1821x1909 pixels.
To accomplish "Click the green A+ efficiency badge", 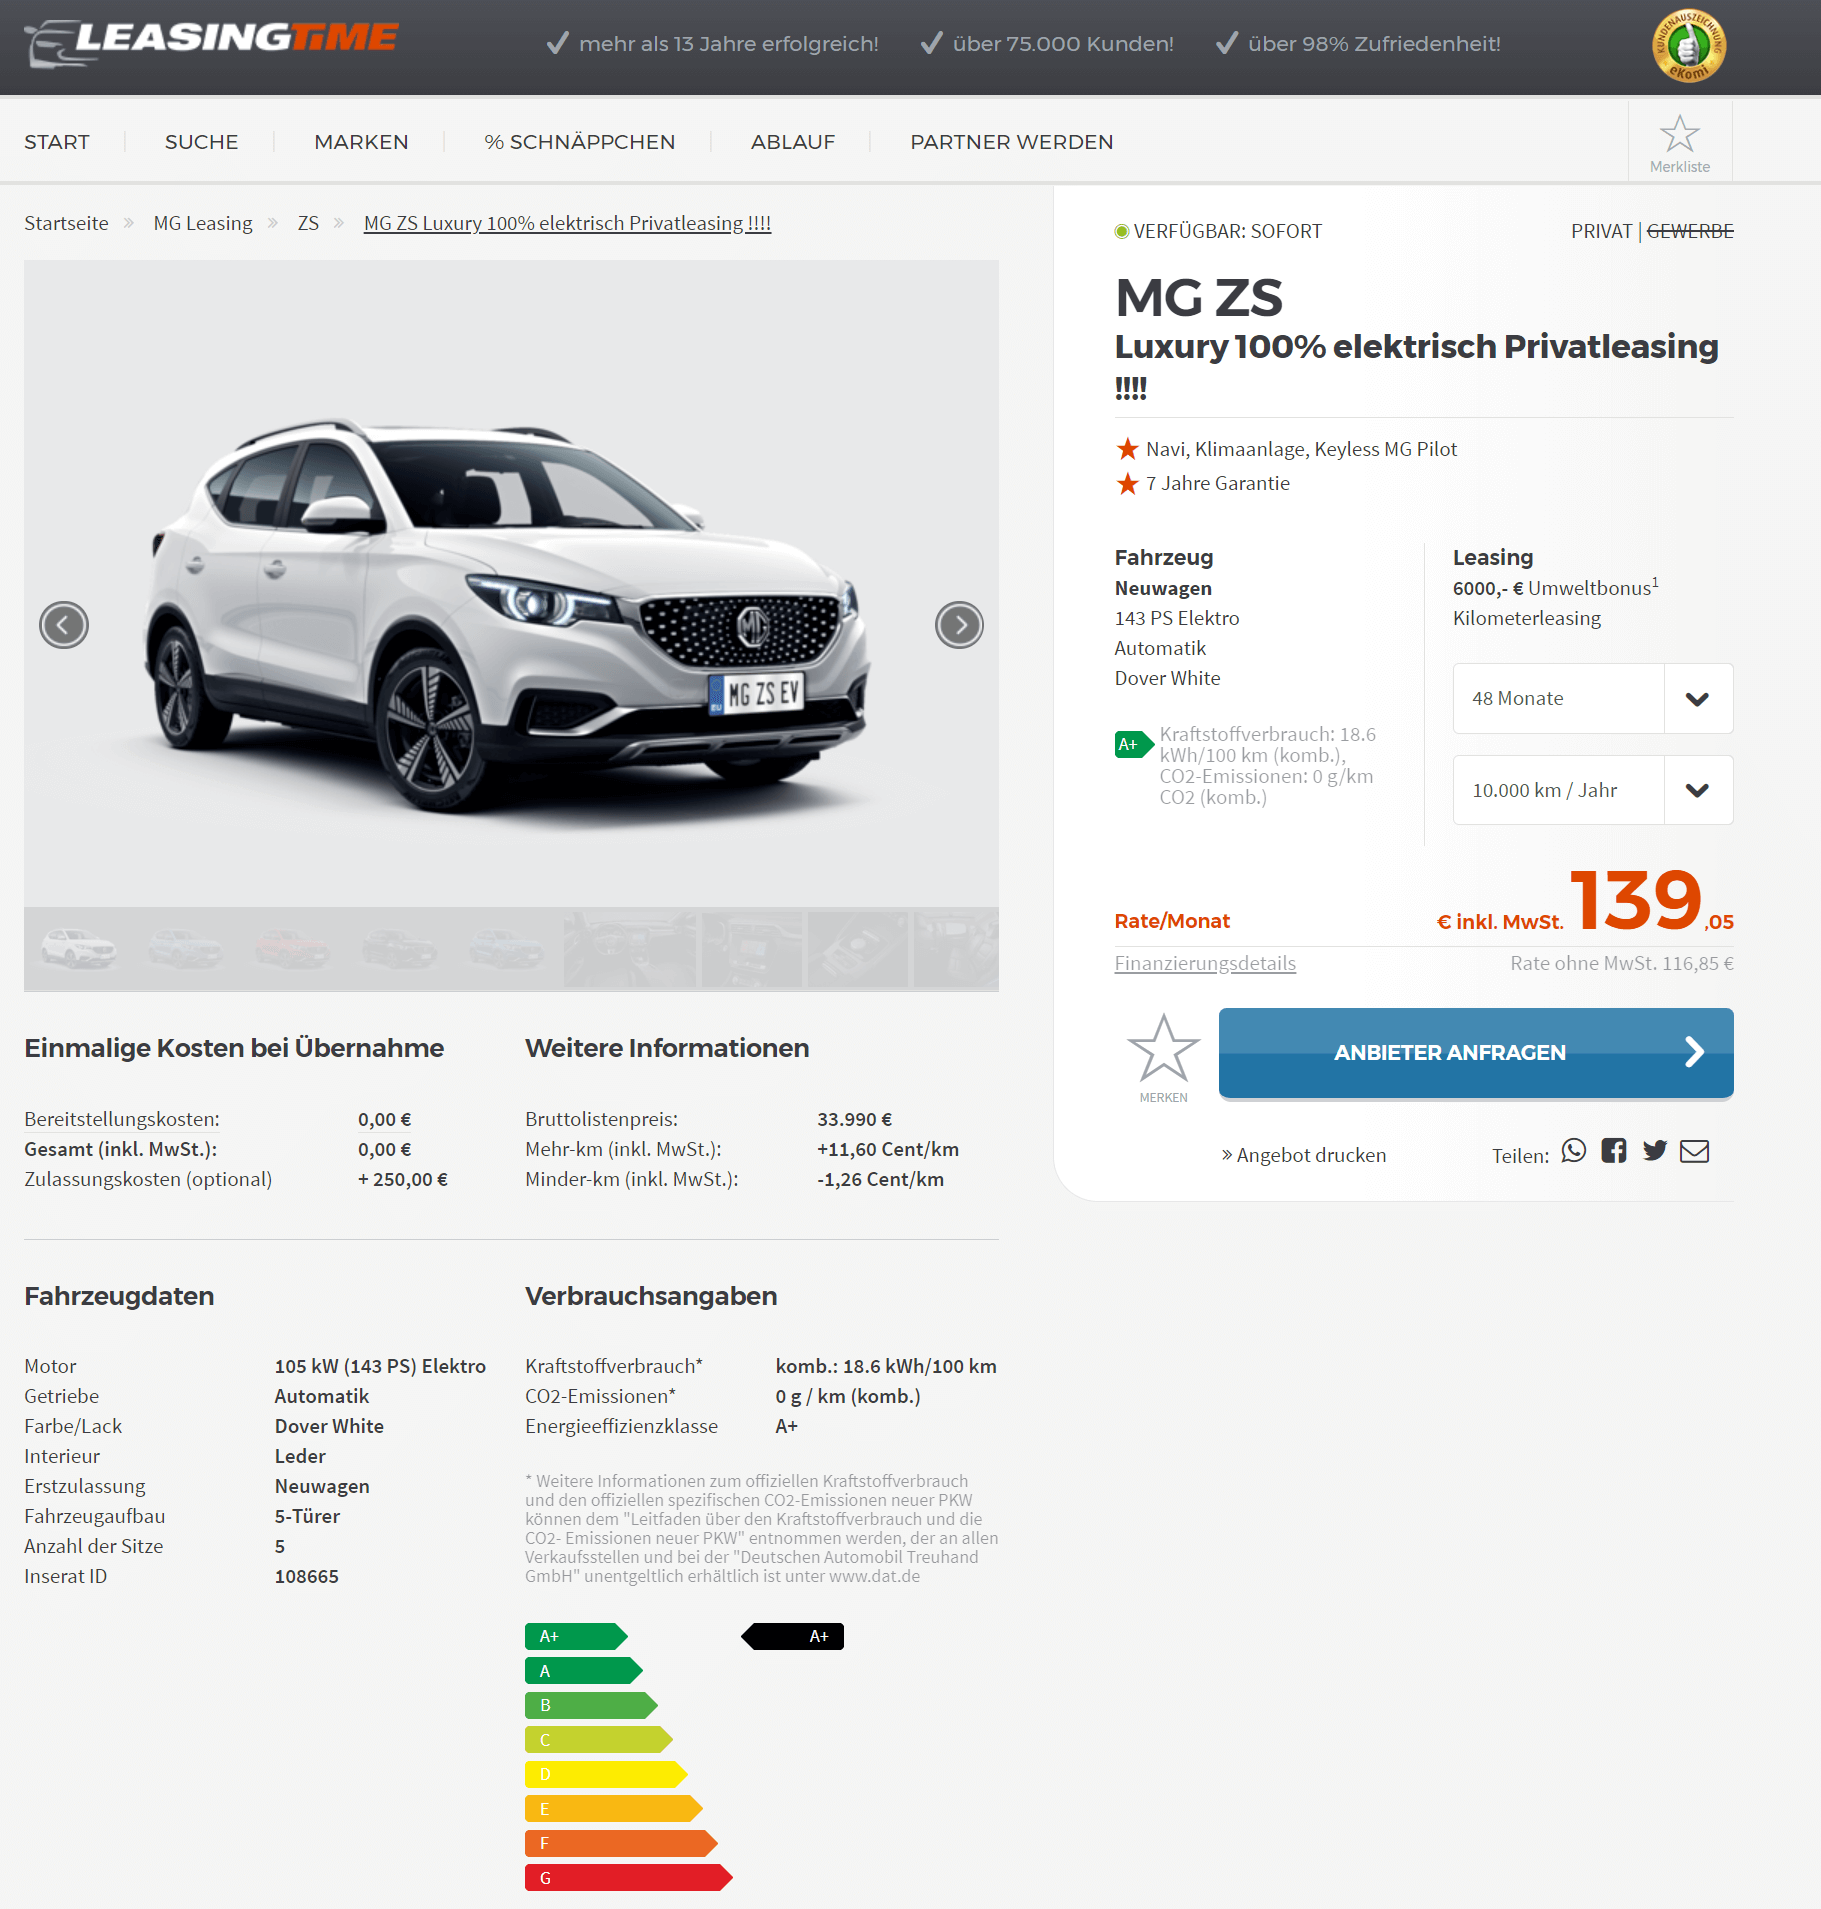I will [x=1134, y=744].
